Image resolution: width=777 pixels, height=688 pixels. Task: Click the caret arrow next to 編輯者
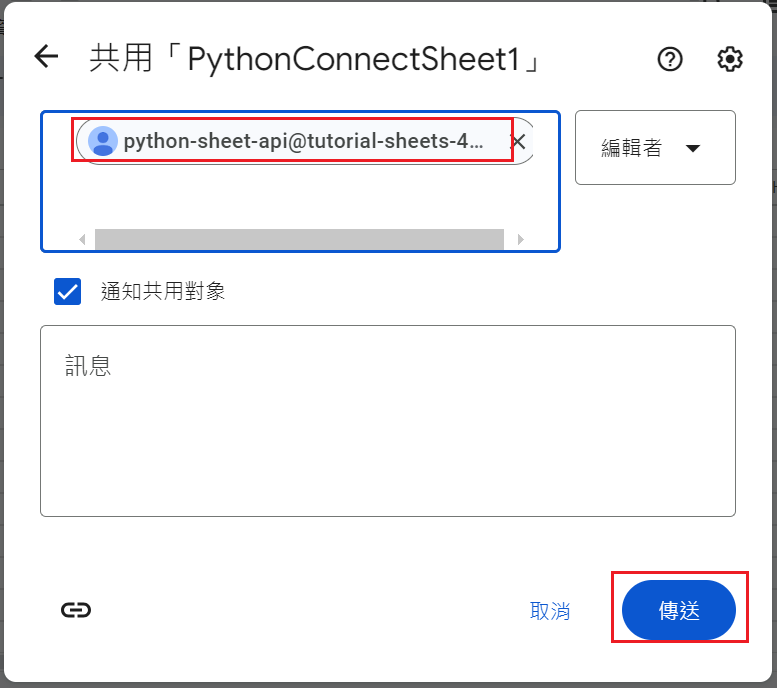(692, 149)
